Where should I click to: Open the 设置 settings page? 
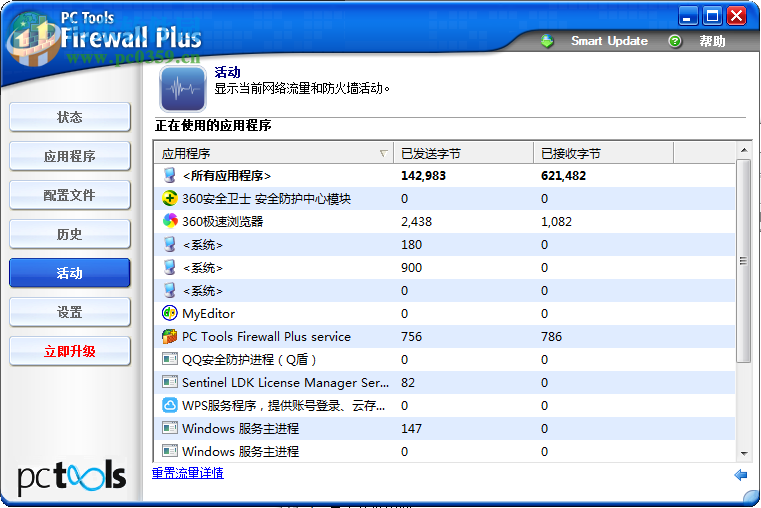pos(70,312)
